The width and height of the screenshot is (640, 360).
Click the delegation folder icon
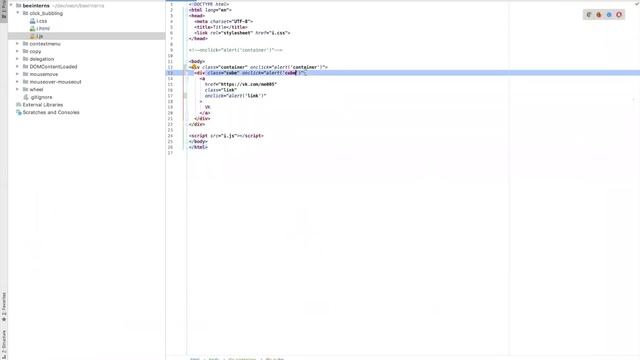[25, 59]
